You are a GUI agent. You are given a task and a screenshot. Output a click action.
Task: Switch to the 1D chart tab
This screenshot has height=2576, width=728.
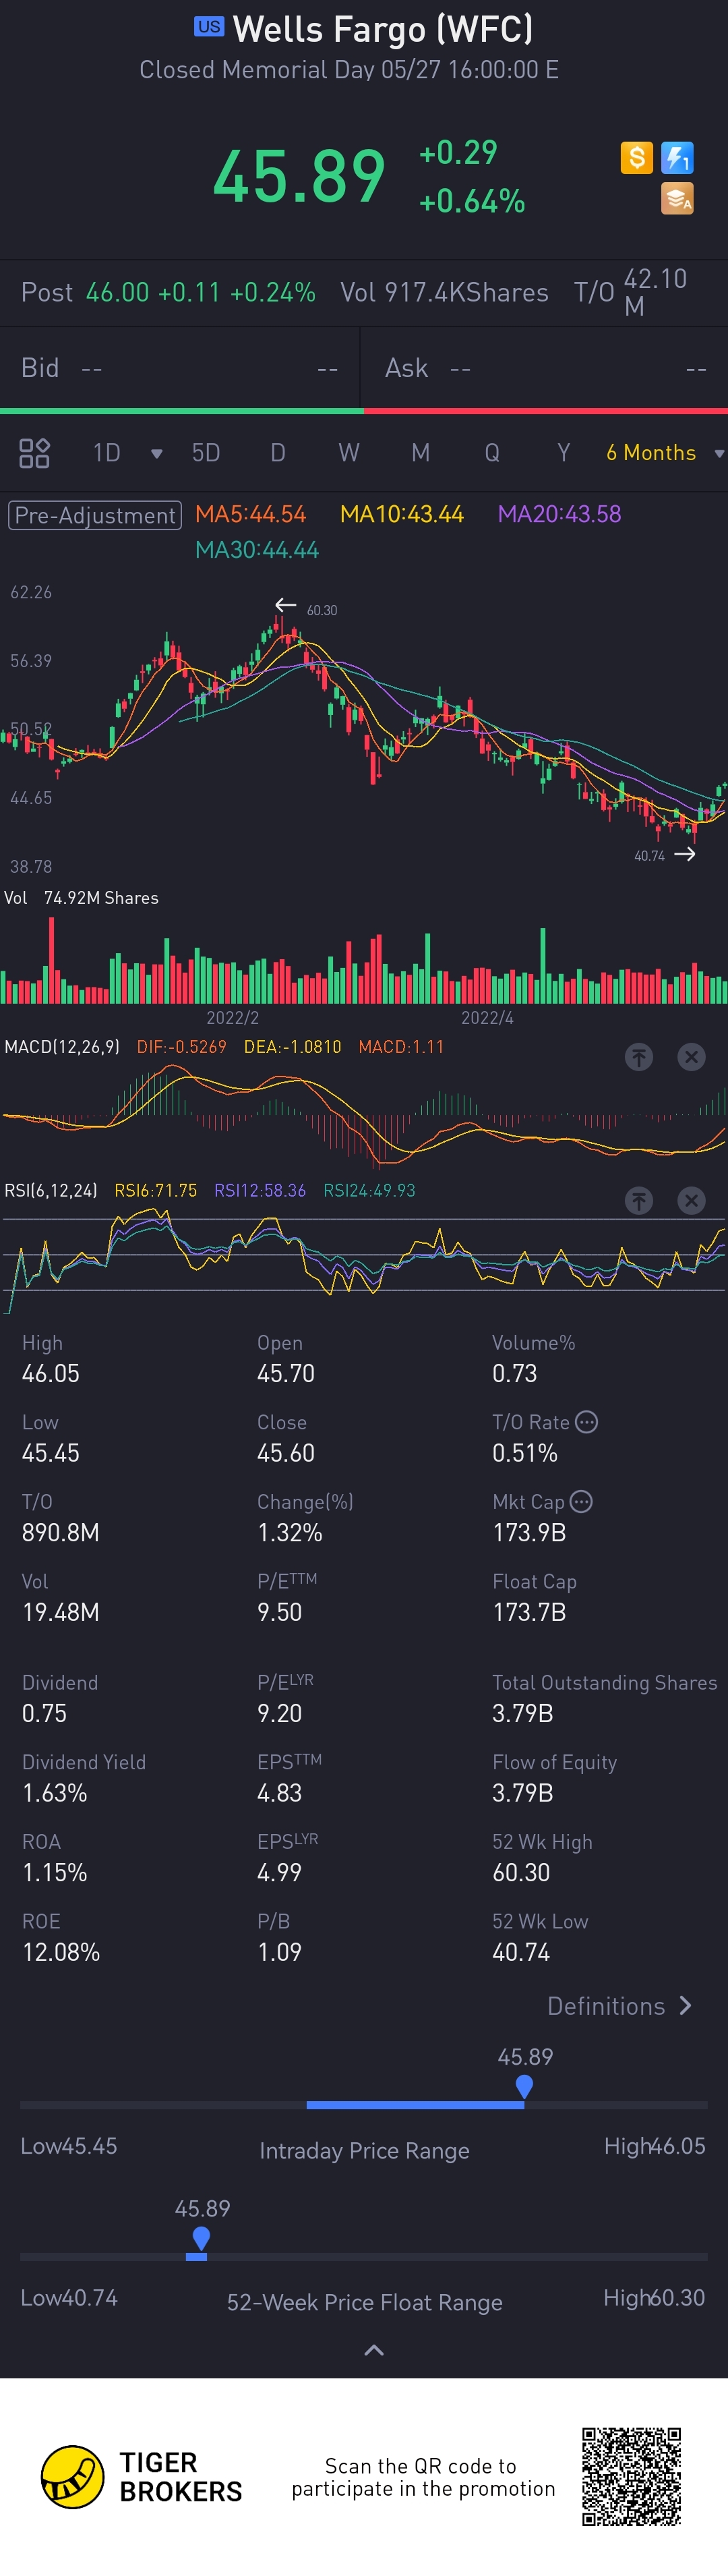tap(107, 453)
